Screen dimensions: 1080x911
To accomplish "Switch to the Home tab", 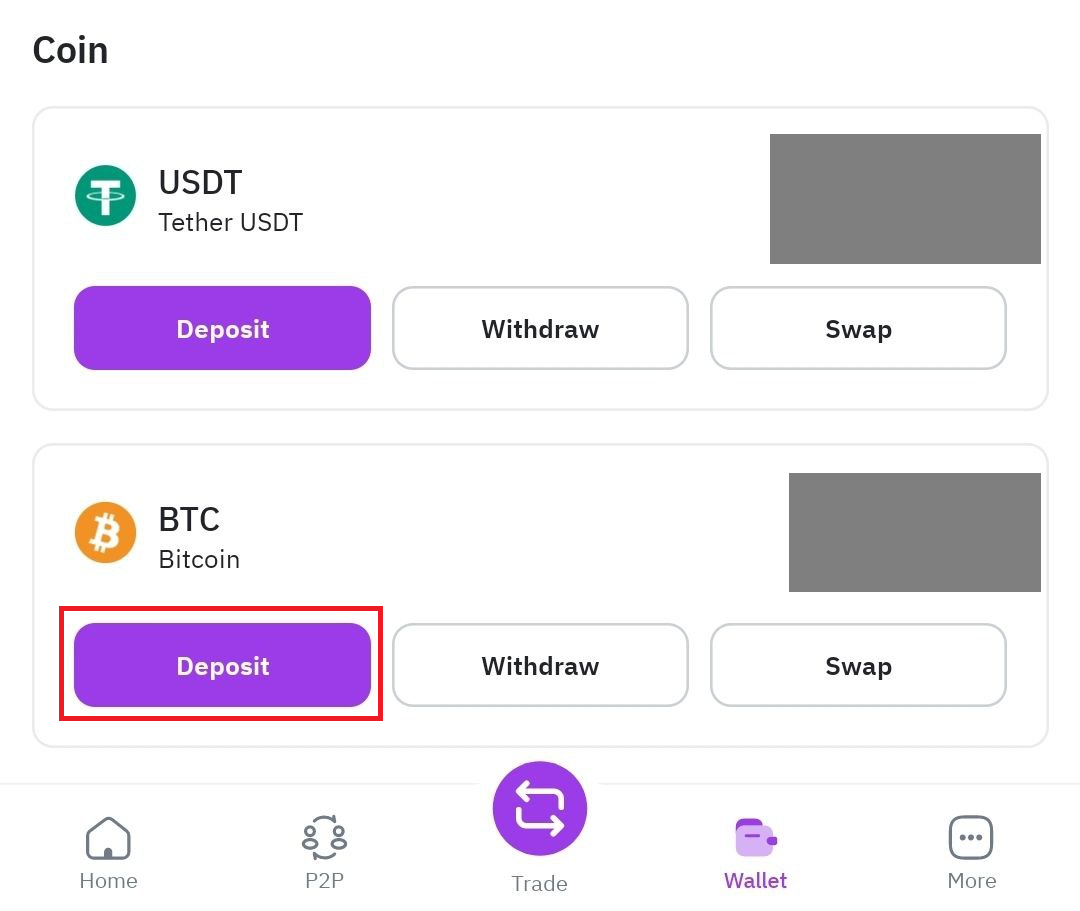I will (108, 880).
